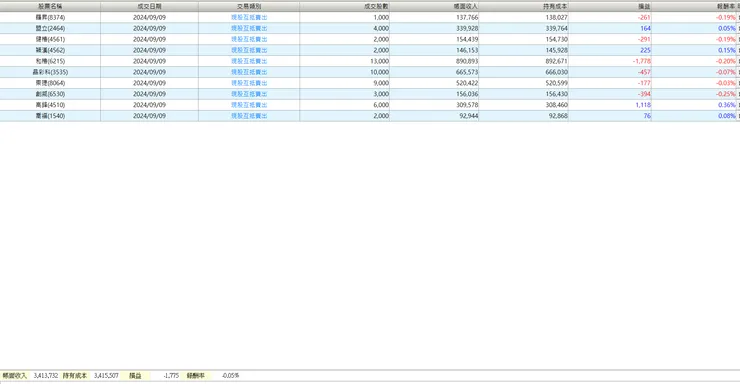Screen dimensions: 740x384
Task: Click the 154,730 holding cost value
Action: point(556,39)
